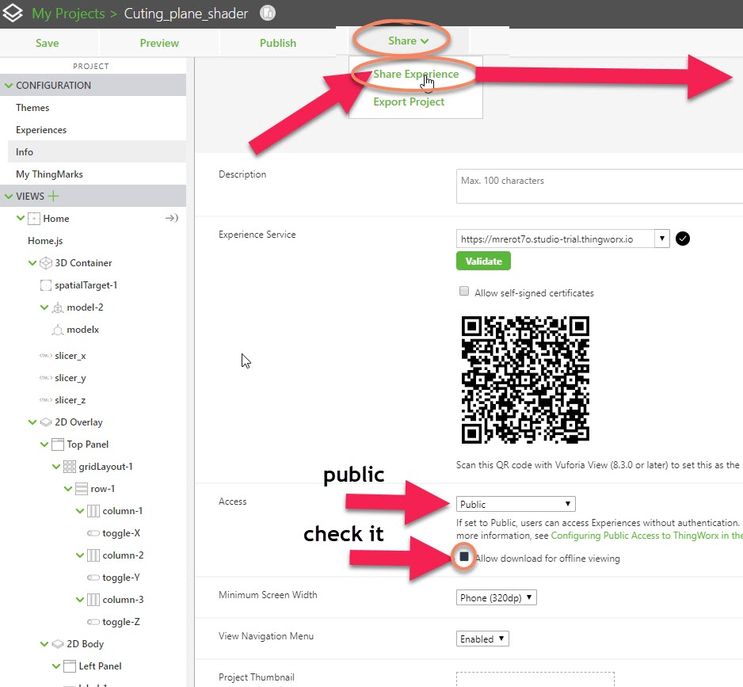Toggle Allow download for offline viewing

[464, 557]
